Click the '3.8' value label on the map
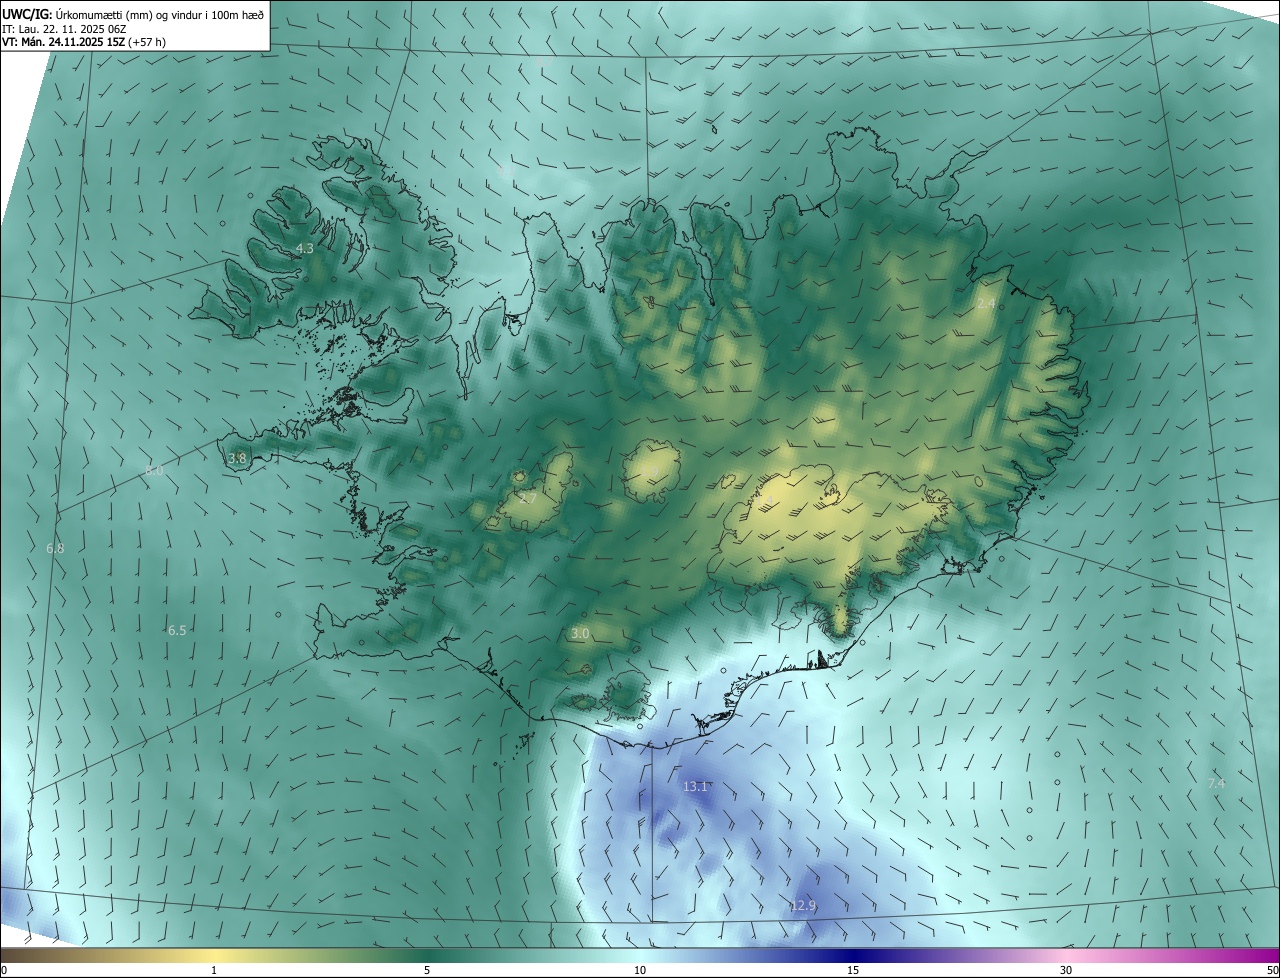The width and height of the screenshot is (1280, 978). (x=237, y=458)
